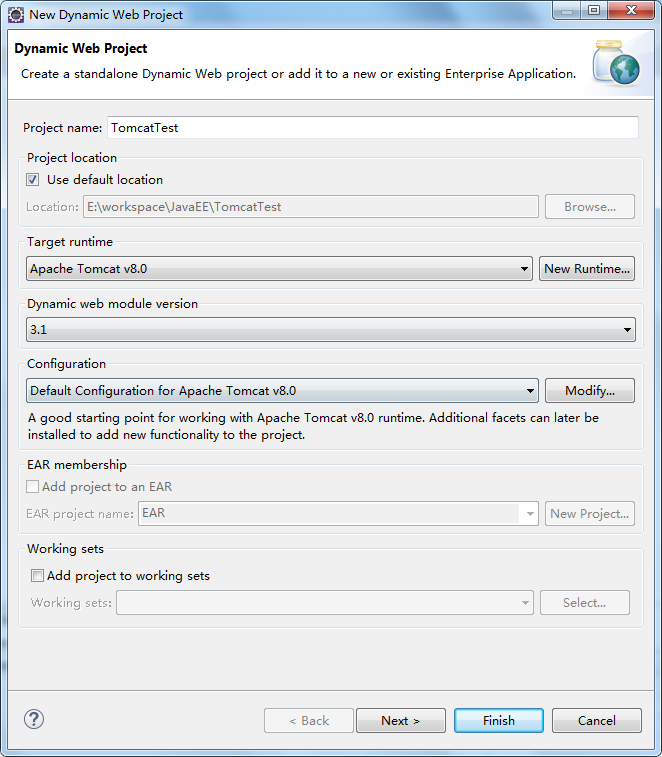Click the web project jar globe icon

[x=615, y=63]
